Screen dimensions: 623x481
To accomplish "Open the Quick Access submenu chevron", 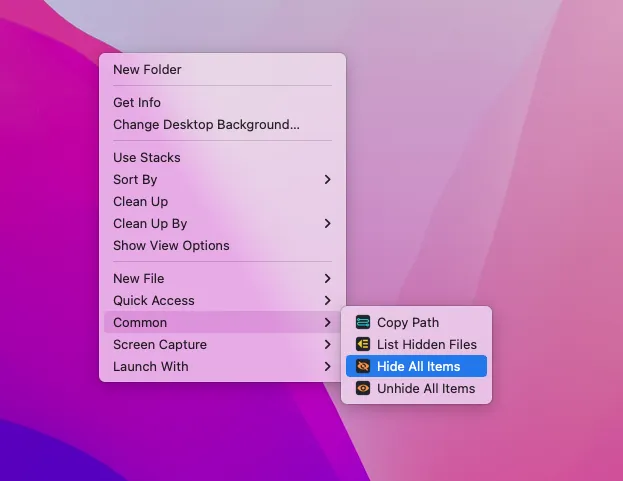I will click(x=327, y=301).
